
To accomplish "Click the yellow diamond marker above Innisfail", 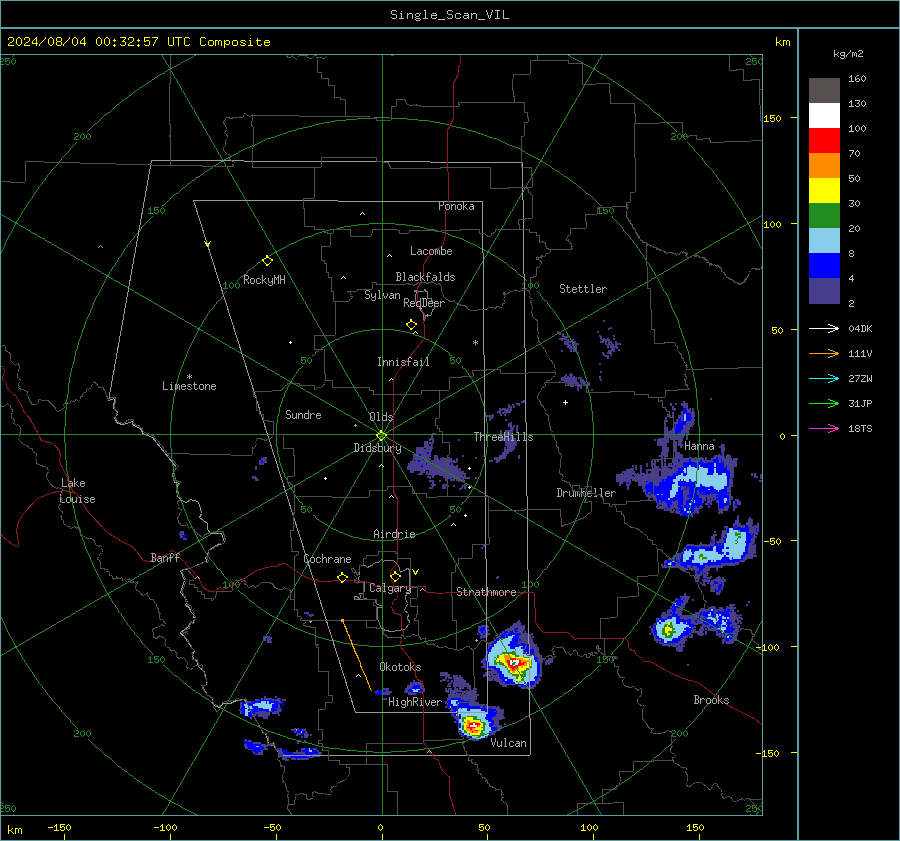I will tap(411, 325).
